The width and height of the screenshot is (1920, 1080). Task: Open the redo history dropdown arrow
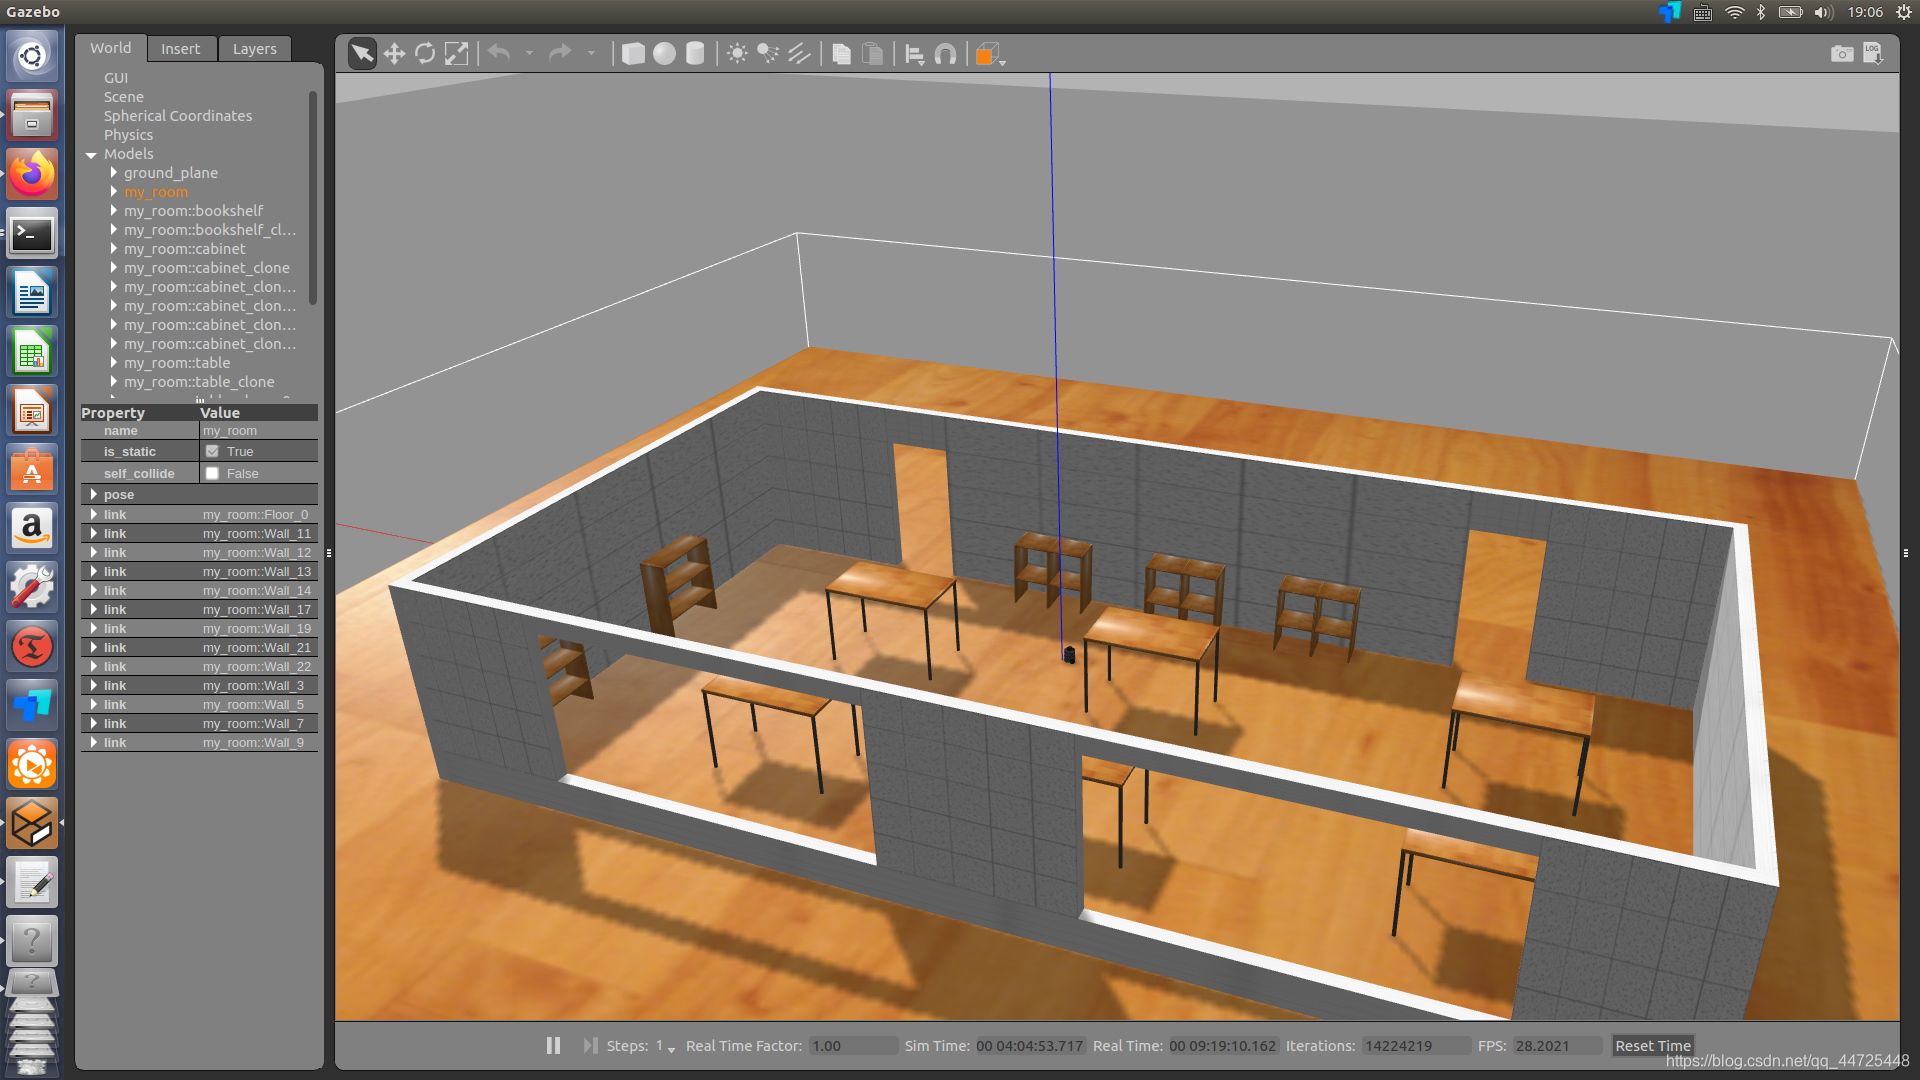click(591, 53)
